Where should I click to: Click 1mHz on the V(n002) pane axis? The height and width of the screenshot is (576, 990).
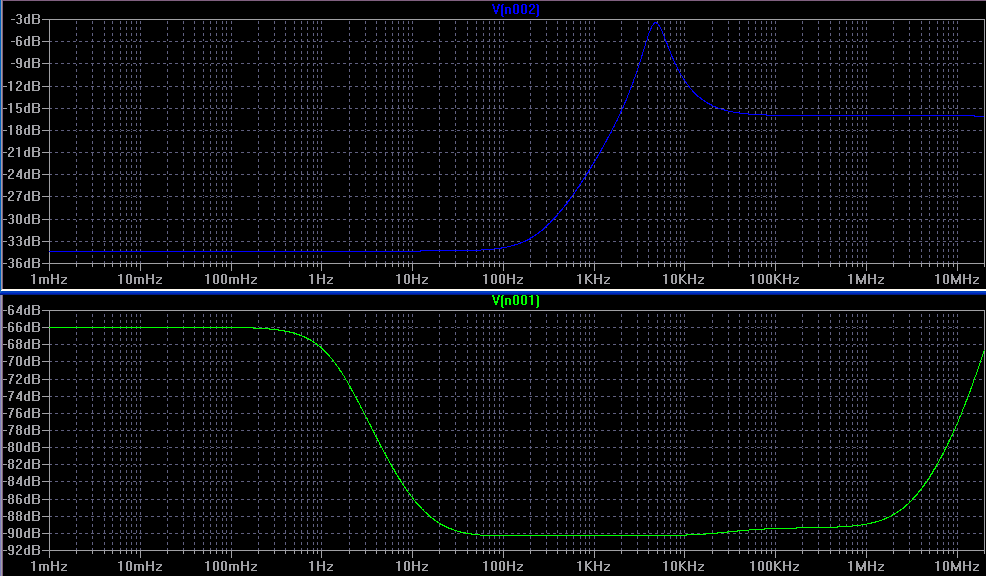[x=49, y=279]
